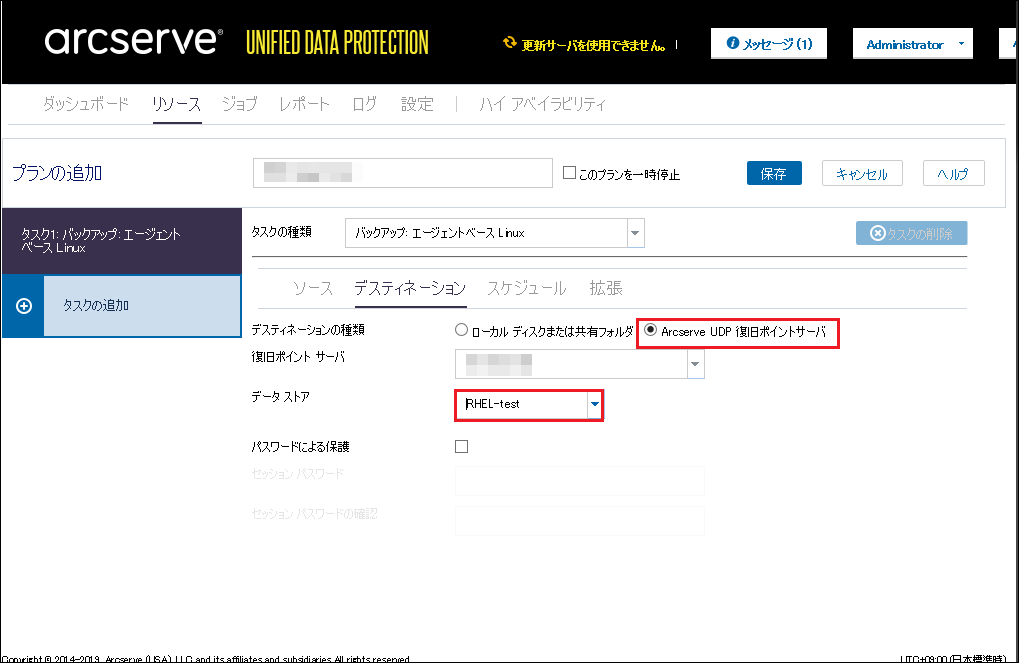The image size is (1019, 663).
Task: Click the plan name input field
Action: pyautogui.click(x=403, y=173)
